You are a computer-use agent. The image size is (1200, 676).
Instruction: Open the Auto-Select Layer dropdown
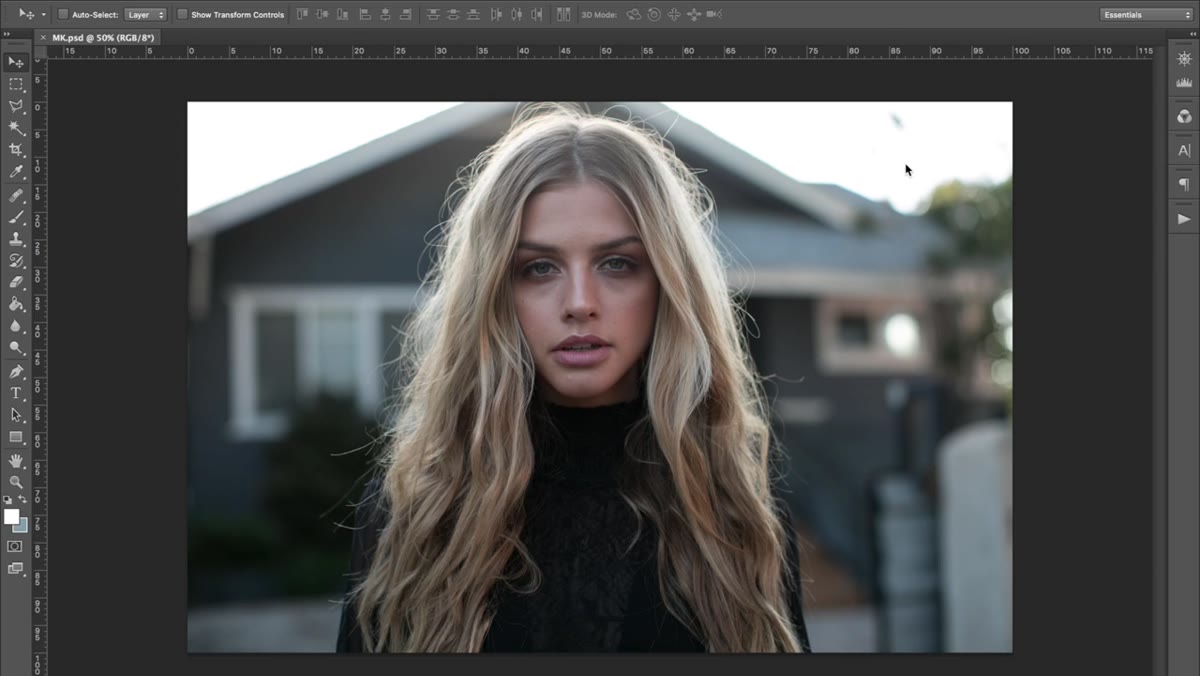pos(145,15)
